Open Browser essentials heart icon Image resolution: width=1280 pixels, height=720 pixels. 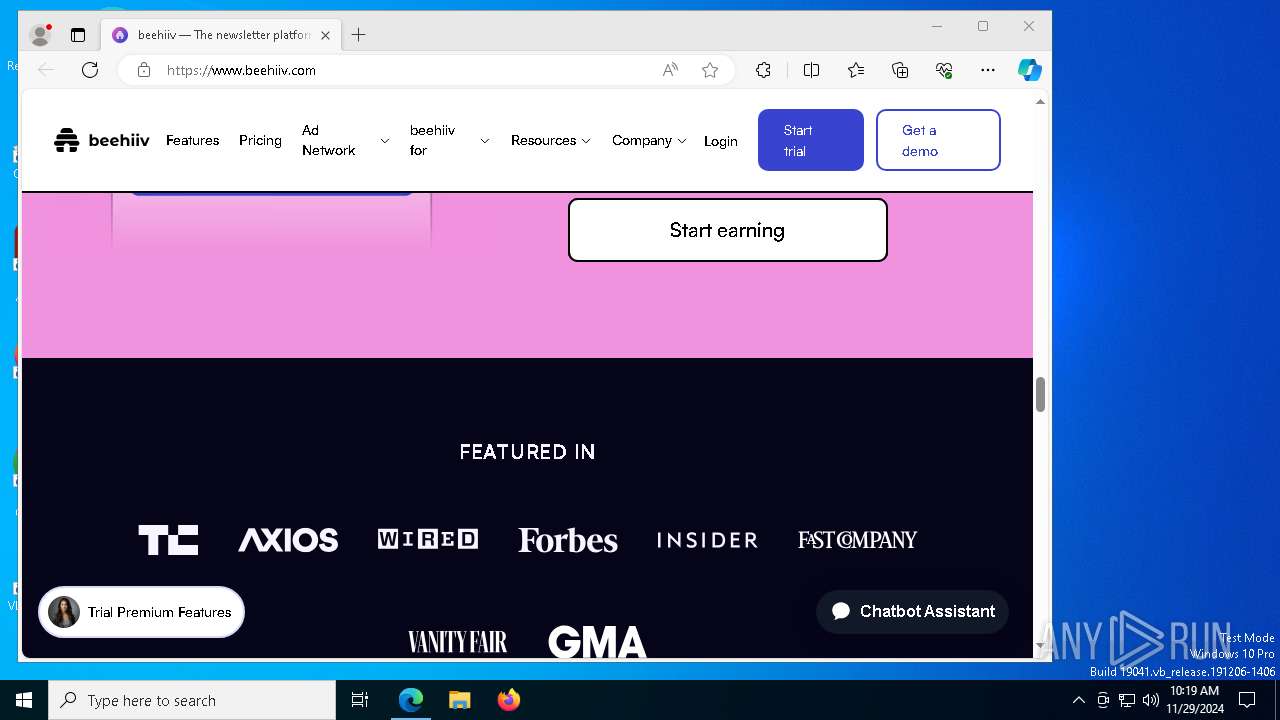coord(944,70)
